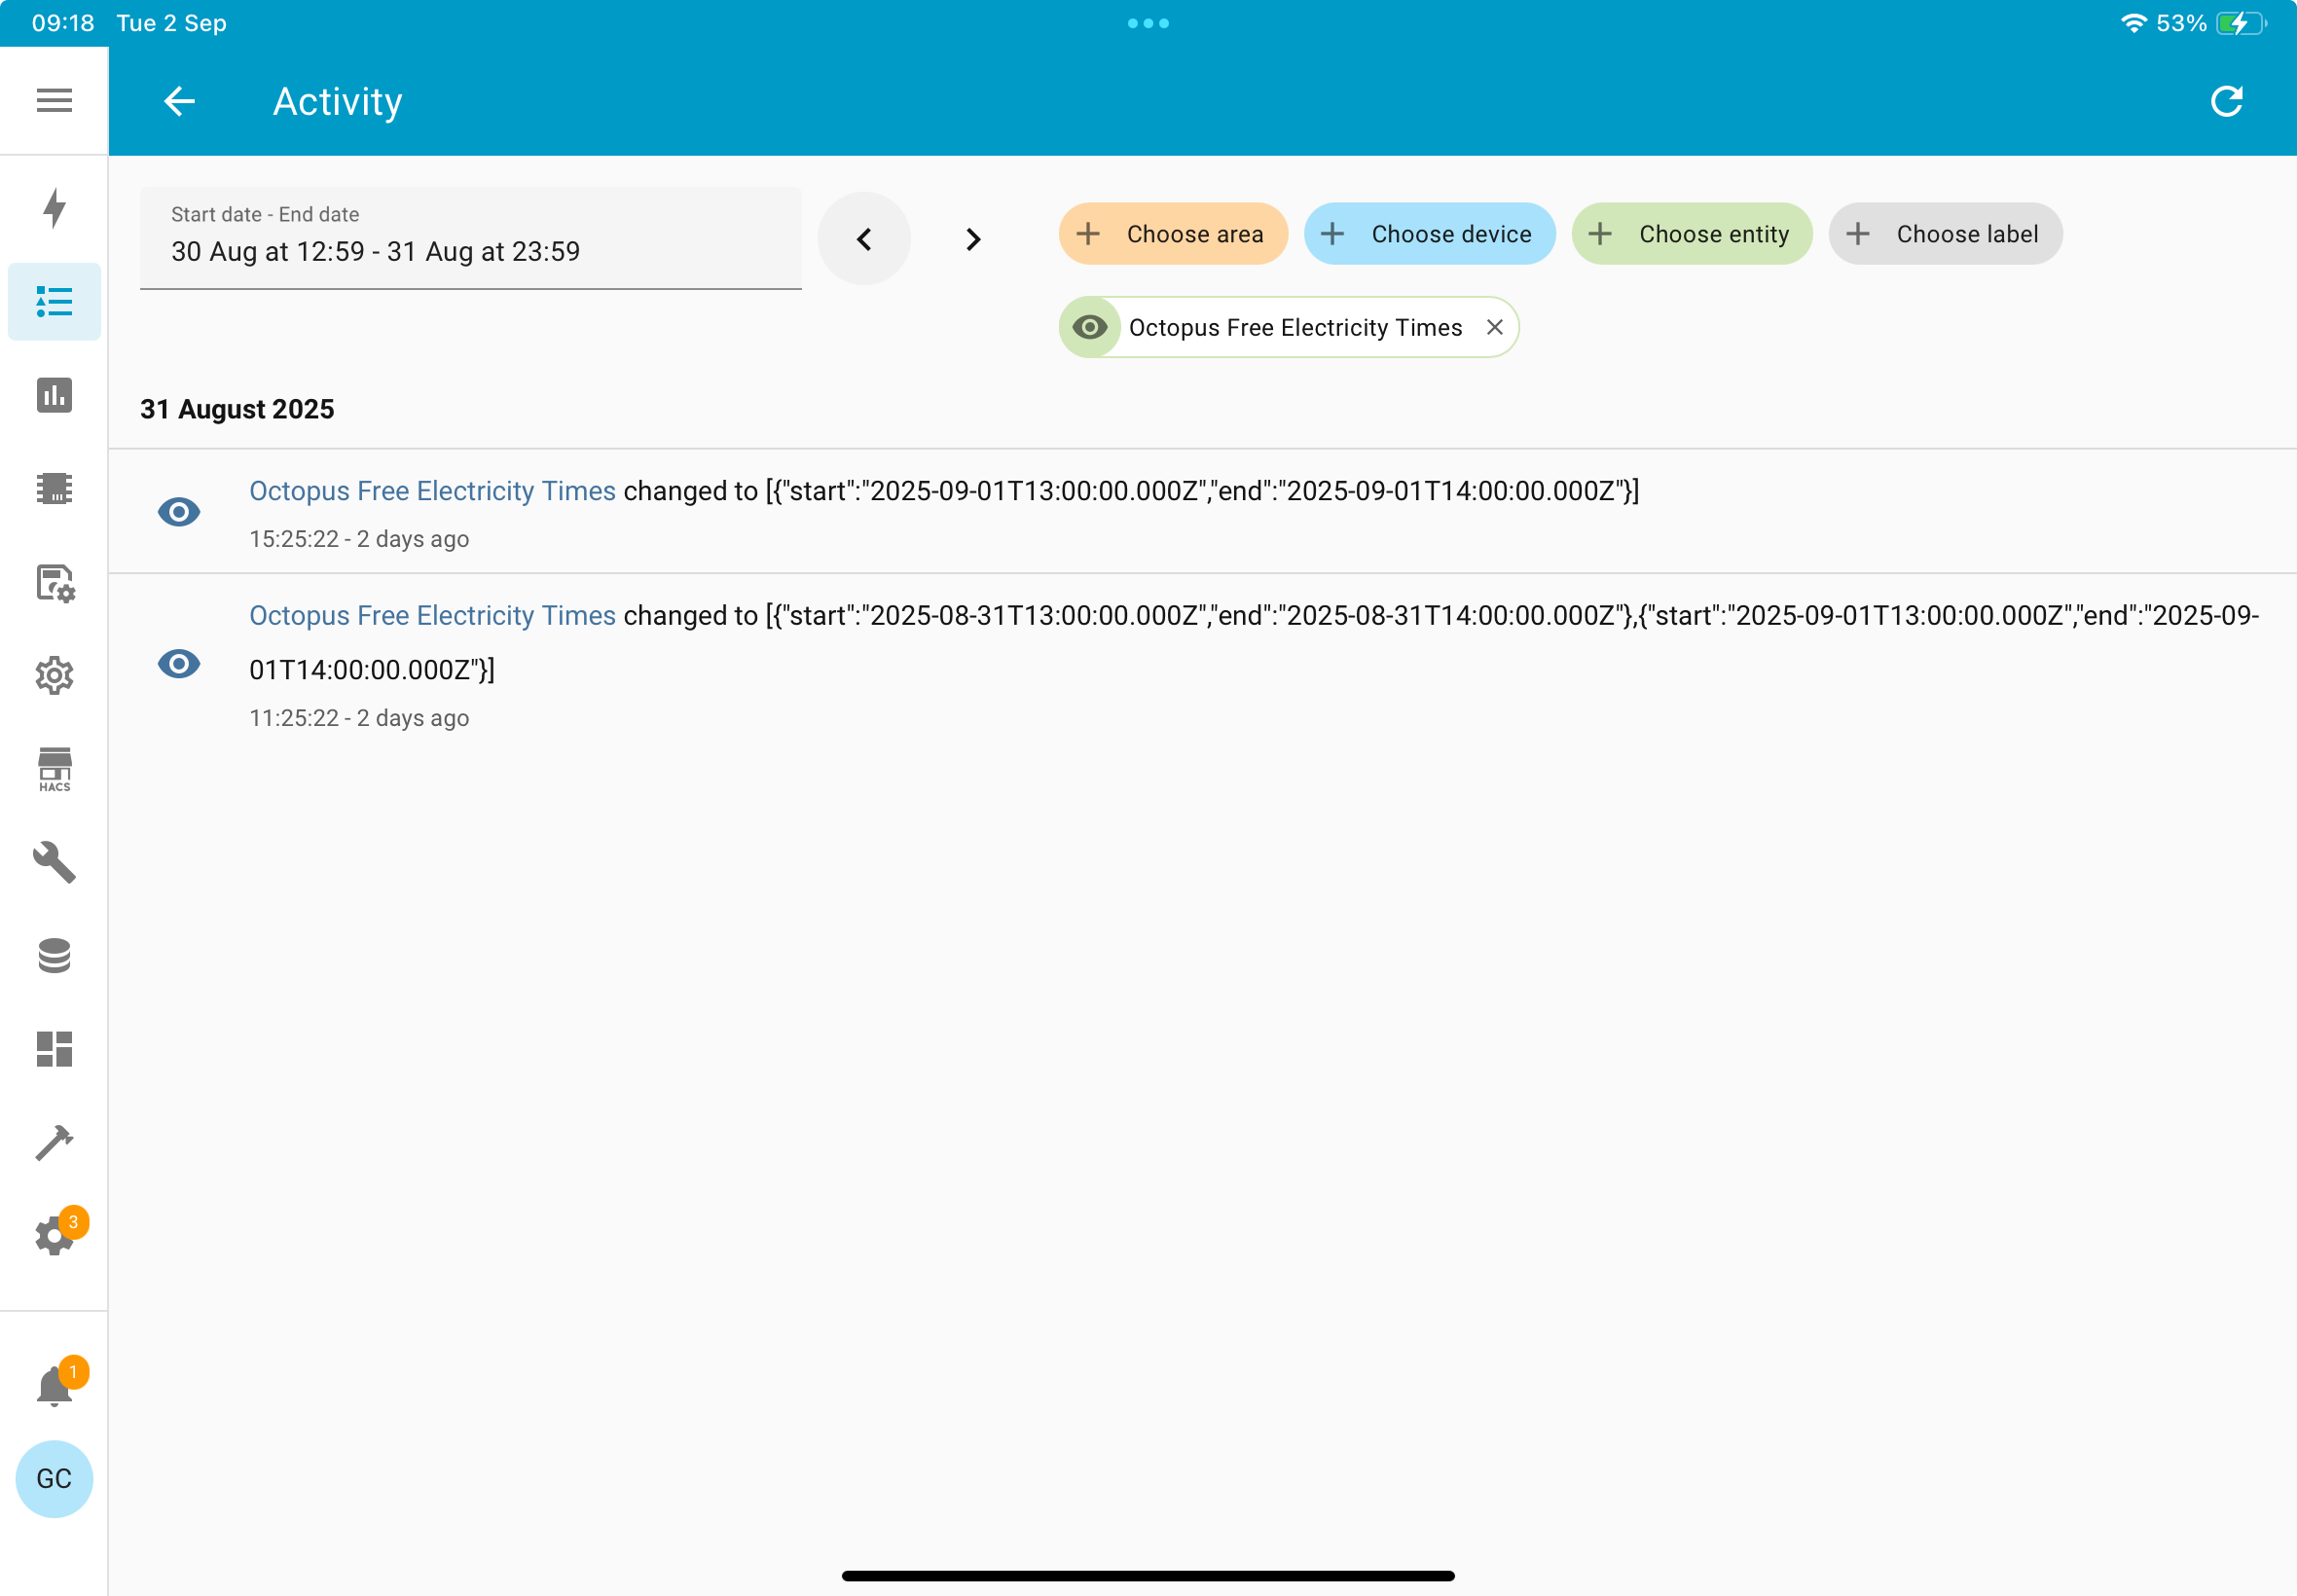Open the Choose entity picker

click(1692, 234)
